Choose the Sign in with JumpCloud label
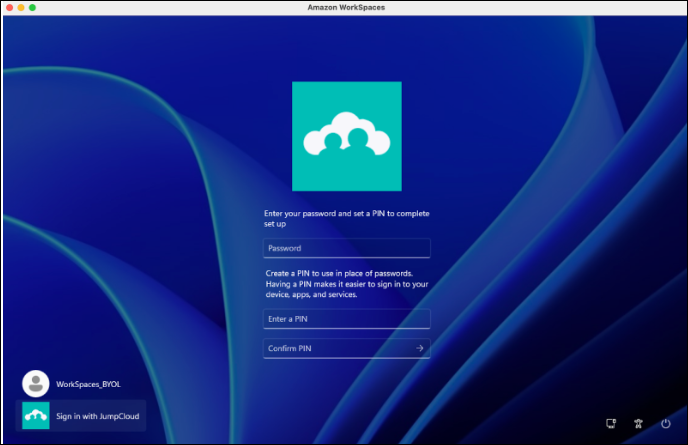The width and height of the screenshot is (688, 445). pos(96,415)
